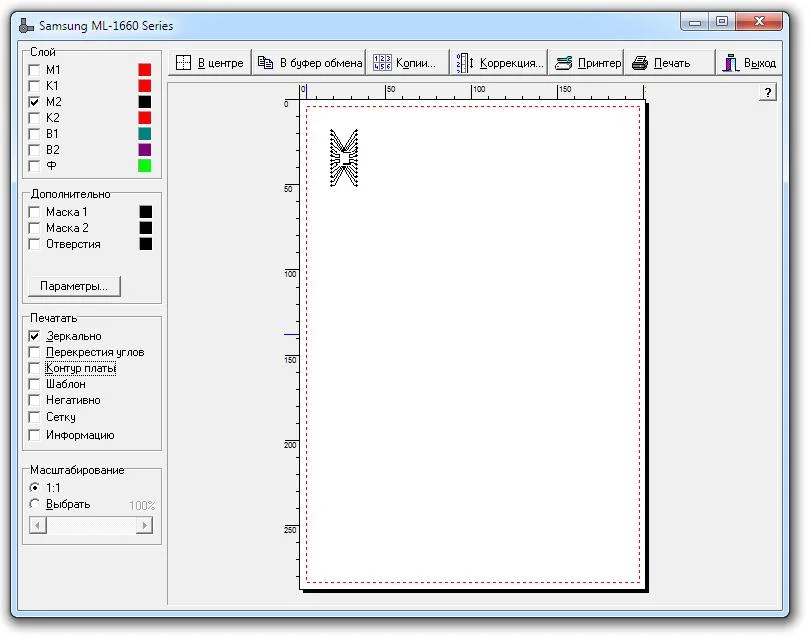Enable the B1 layer checkbox
Viewport: 811px width, 640px height.
(34, 133)
